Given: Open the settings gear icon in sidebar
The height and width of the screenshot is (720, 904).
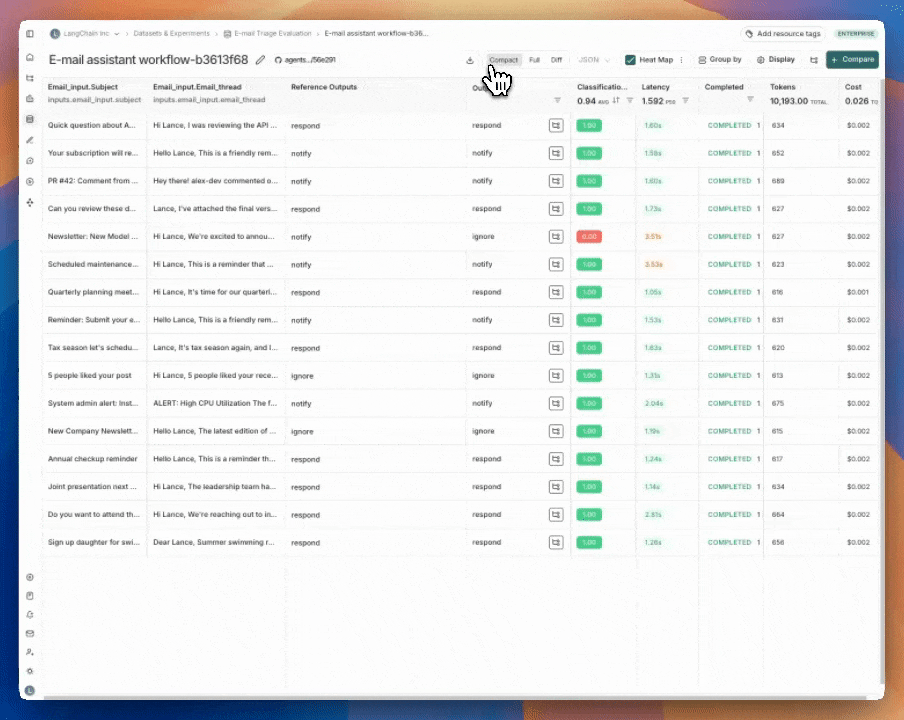Looking at the screenshot, I should click(30, 671).
